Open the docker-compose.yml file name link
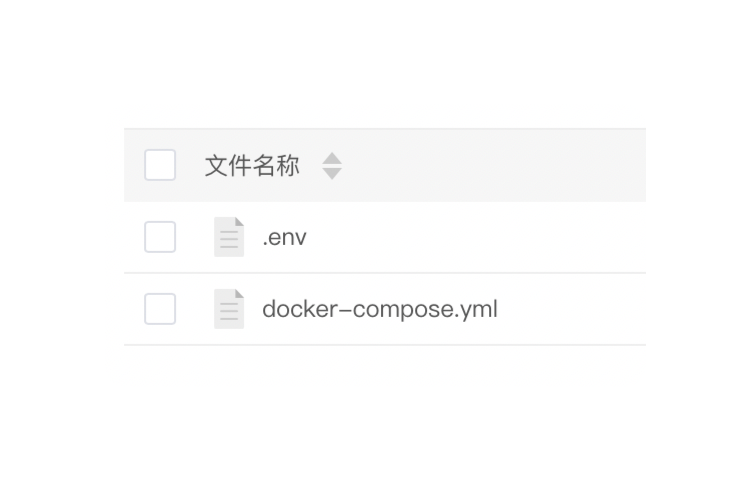Image resolution: width=750 pixels, height=492 pixels. pyautogui.click(x=379, y=309)
